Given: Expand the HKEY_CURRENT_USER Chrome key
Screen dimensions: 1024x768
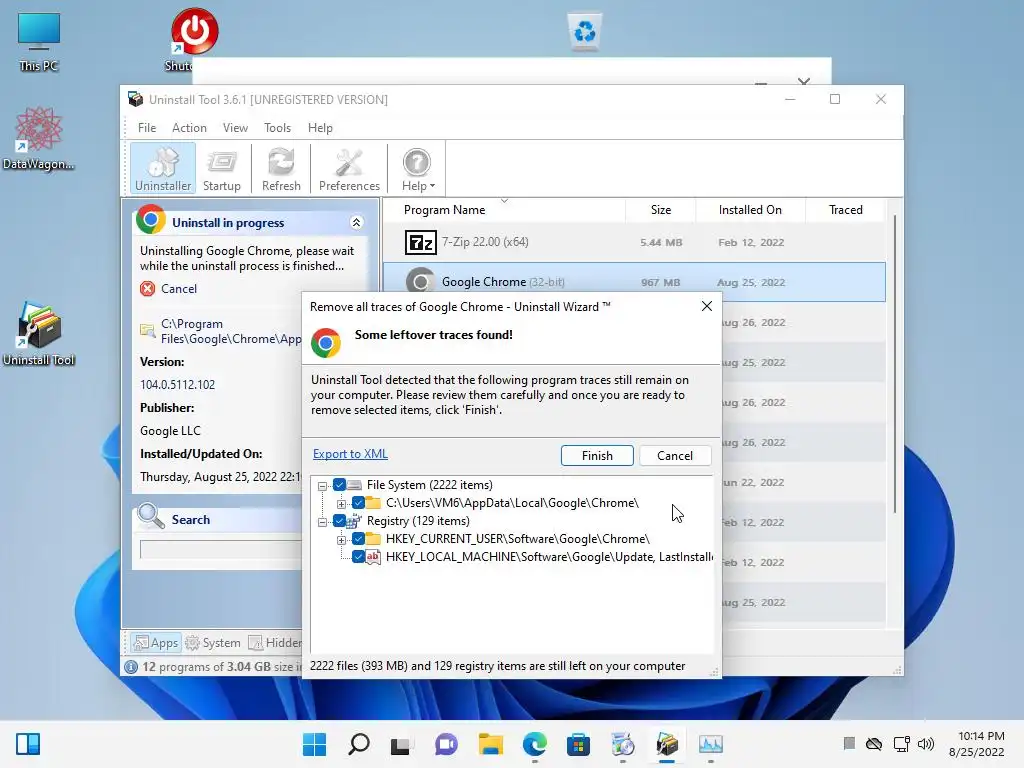Looking at the screenshot, I should [341, 540].
